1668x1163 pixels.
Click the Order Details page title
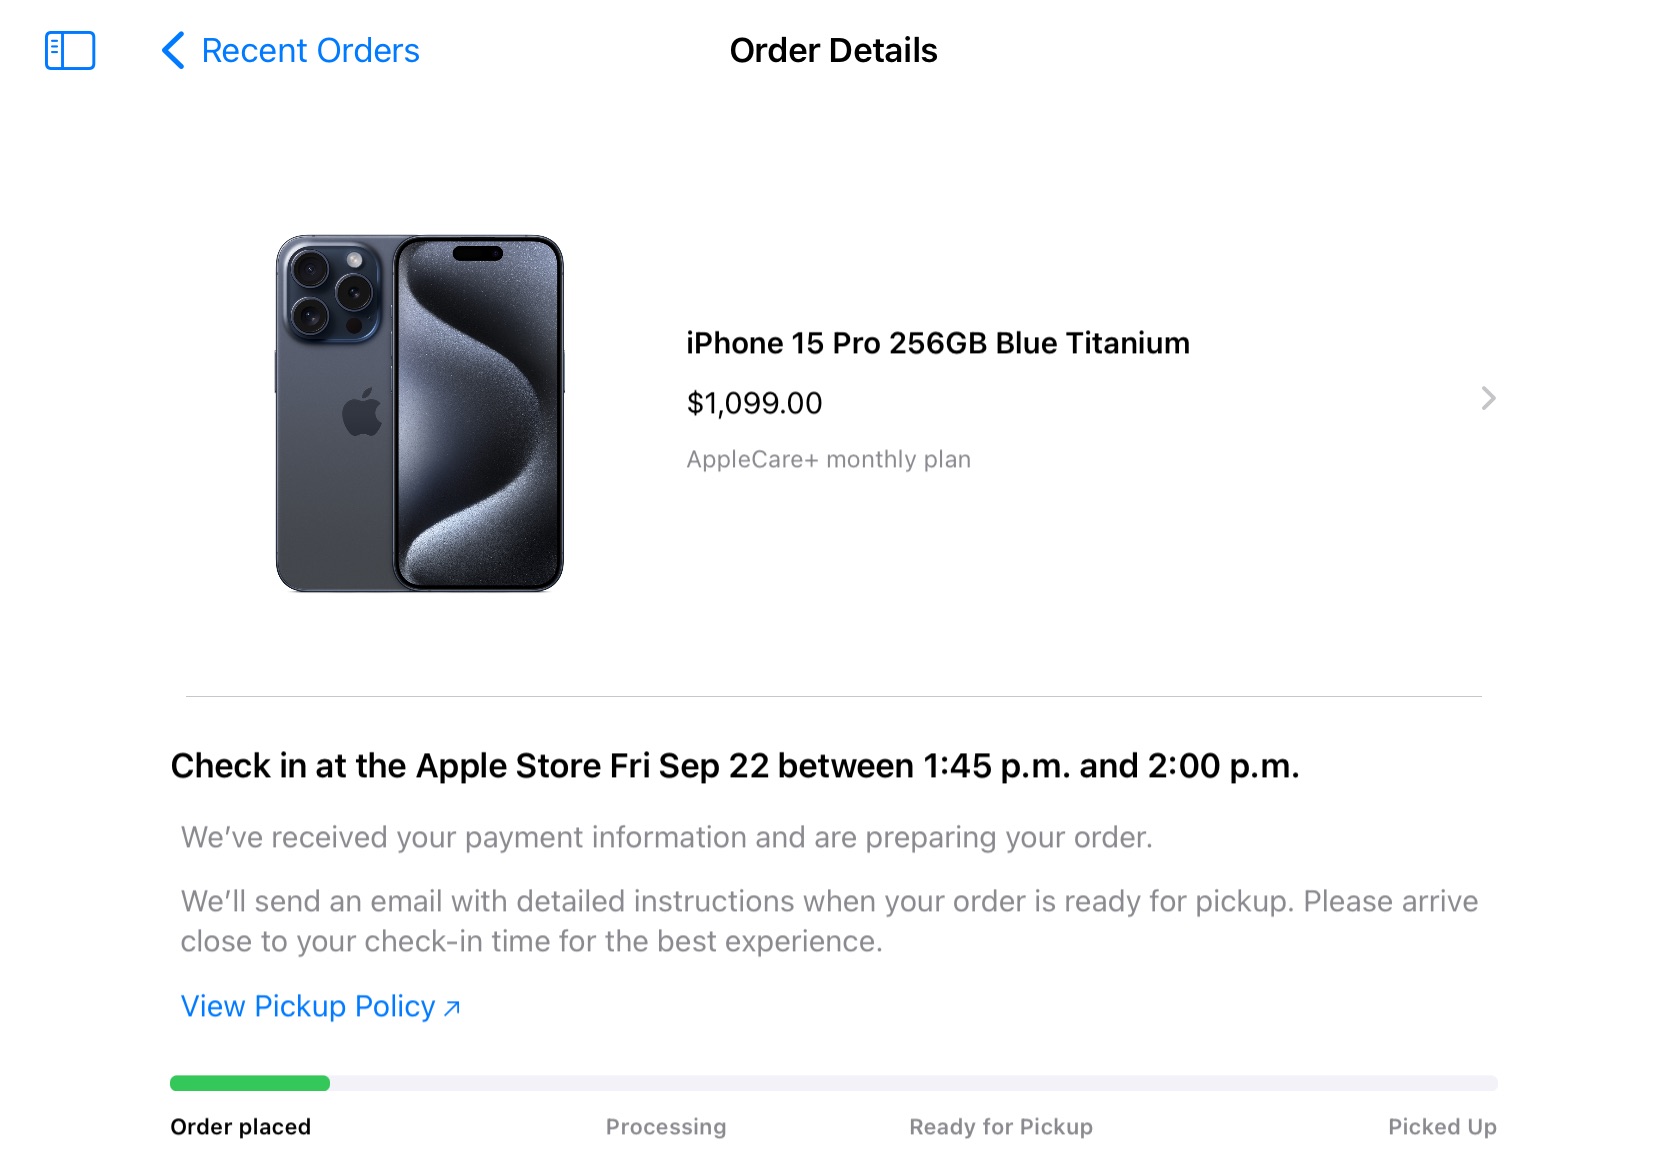click(x=833, y=51)
